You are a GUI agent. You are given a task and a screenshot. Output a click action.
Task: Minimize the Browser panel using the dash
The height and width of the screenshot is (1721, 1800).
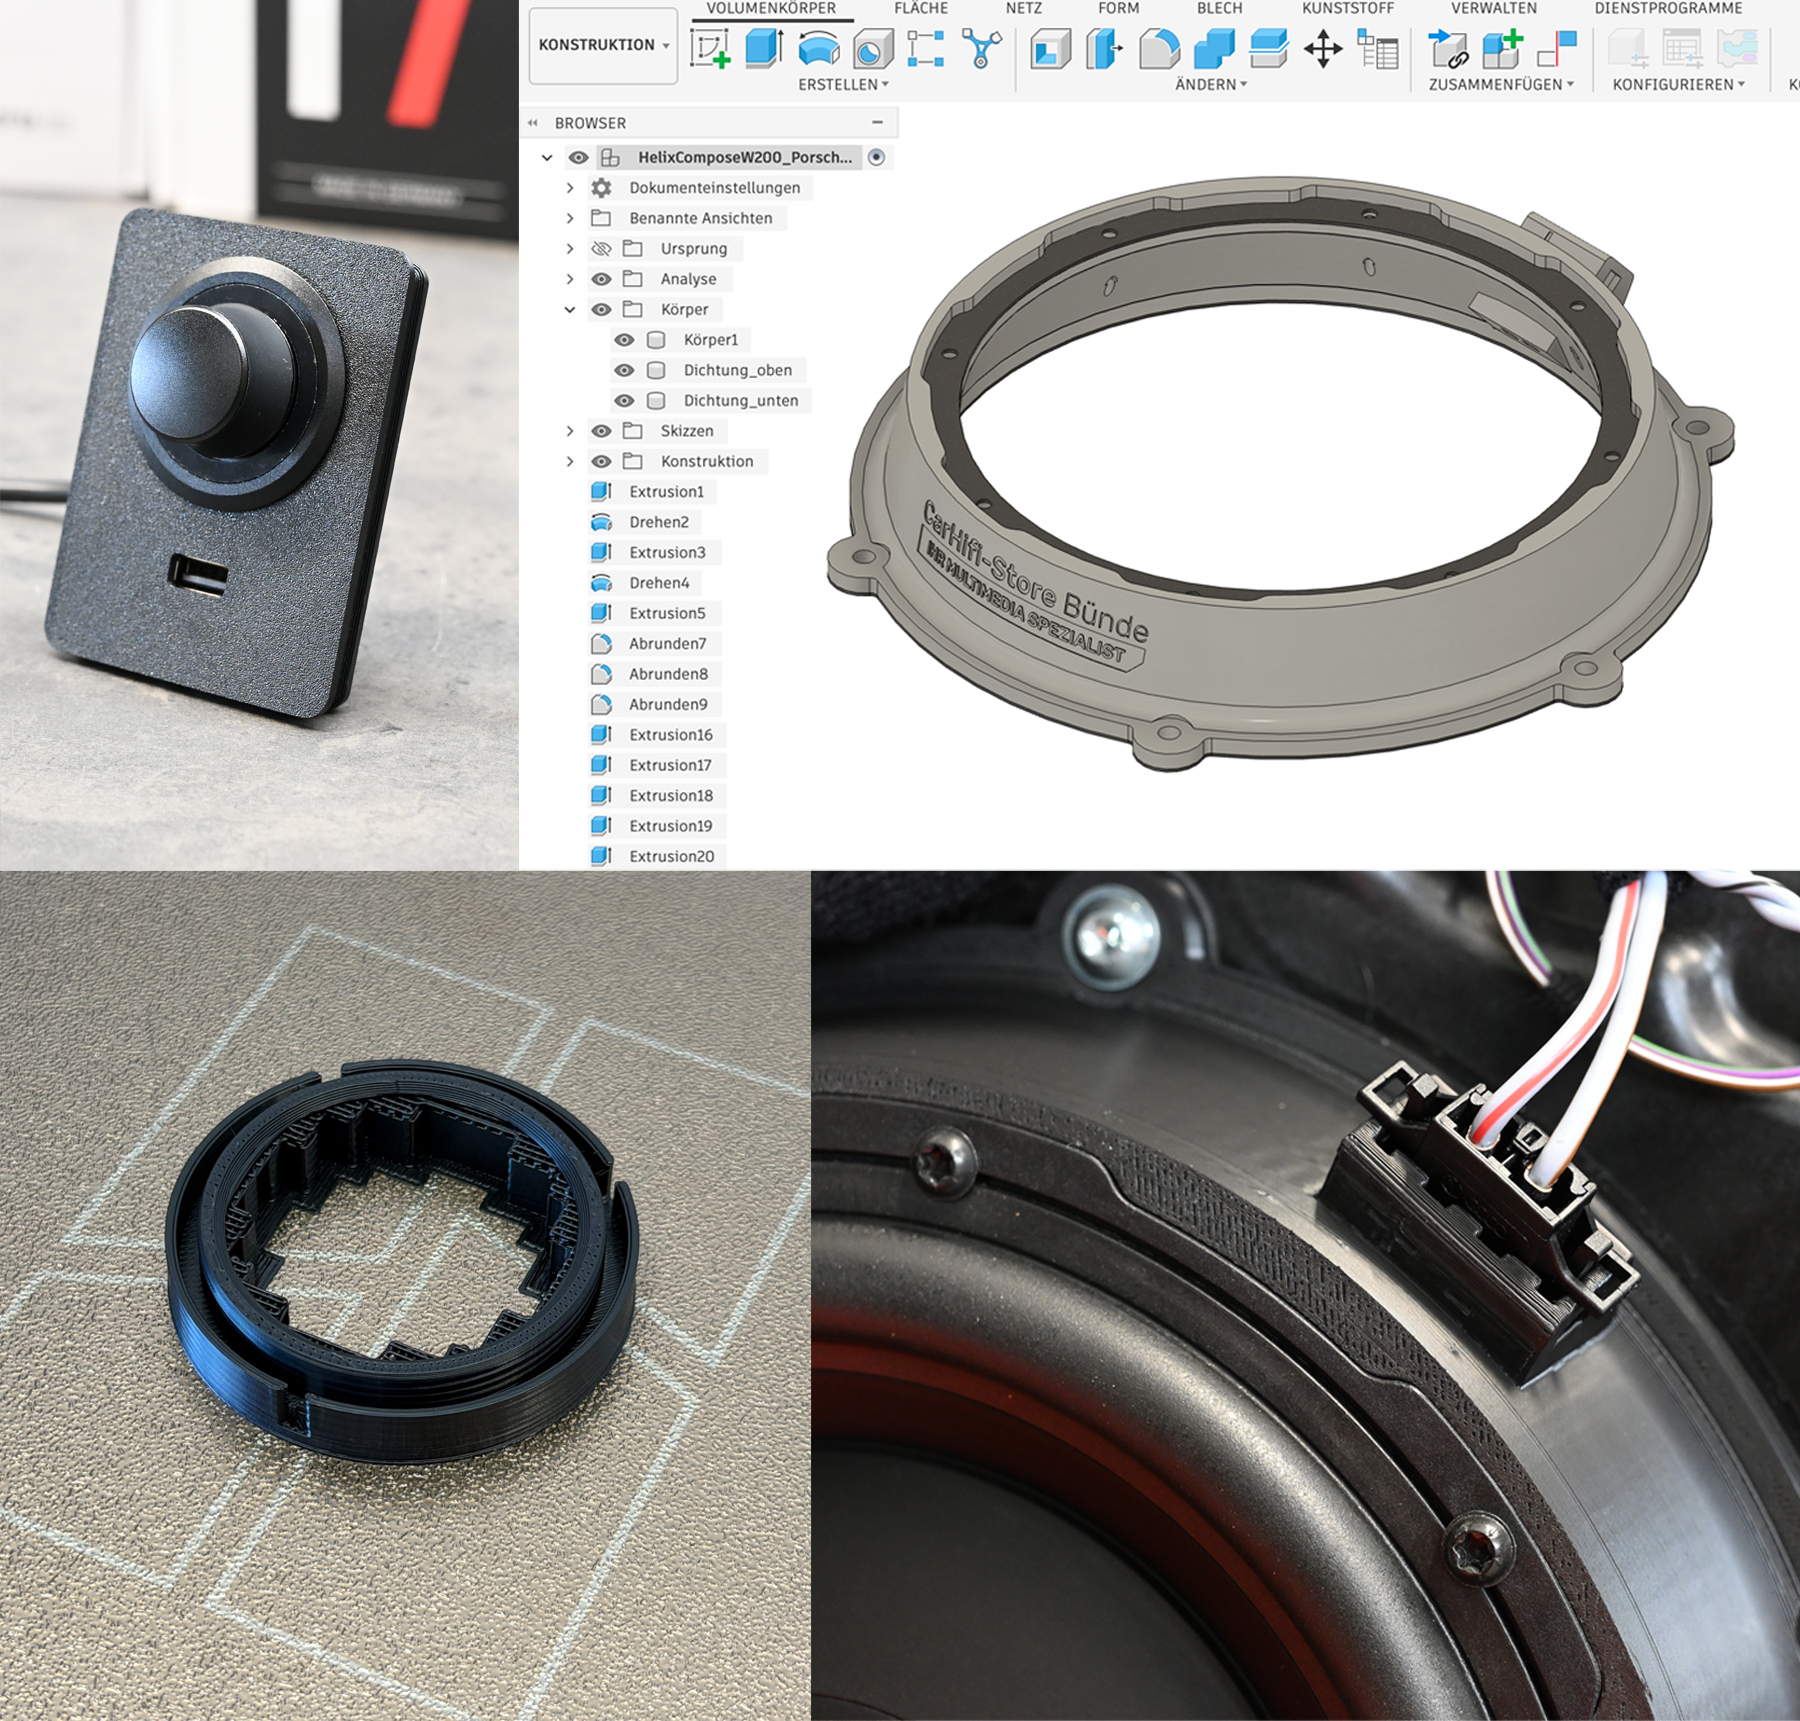[877, 122]
